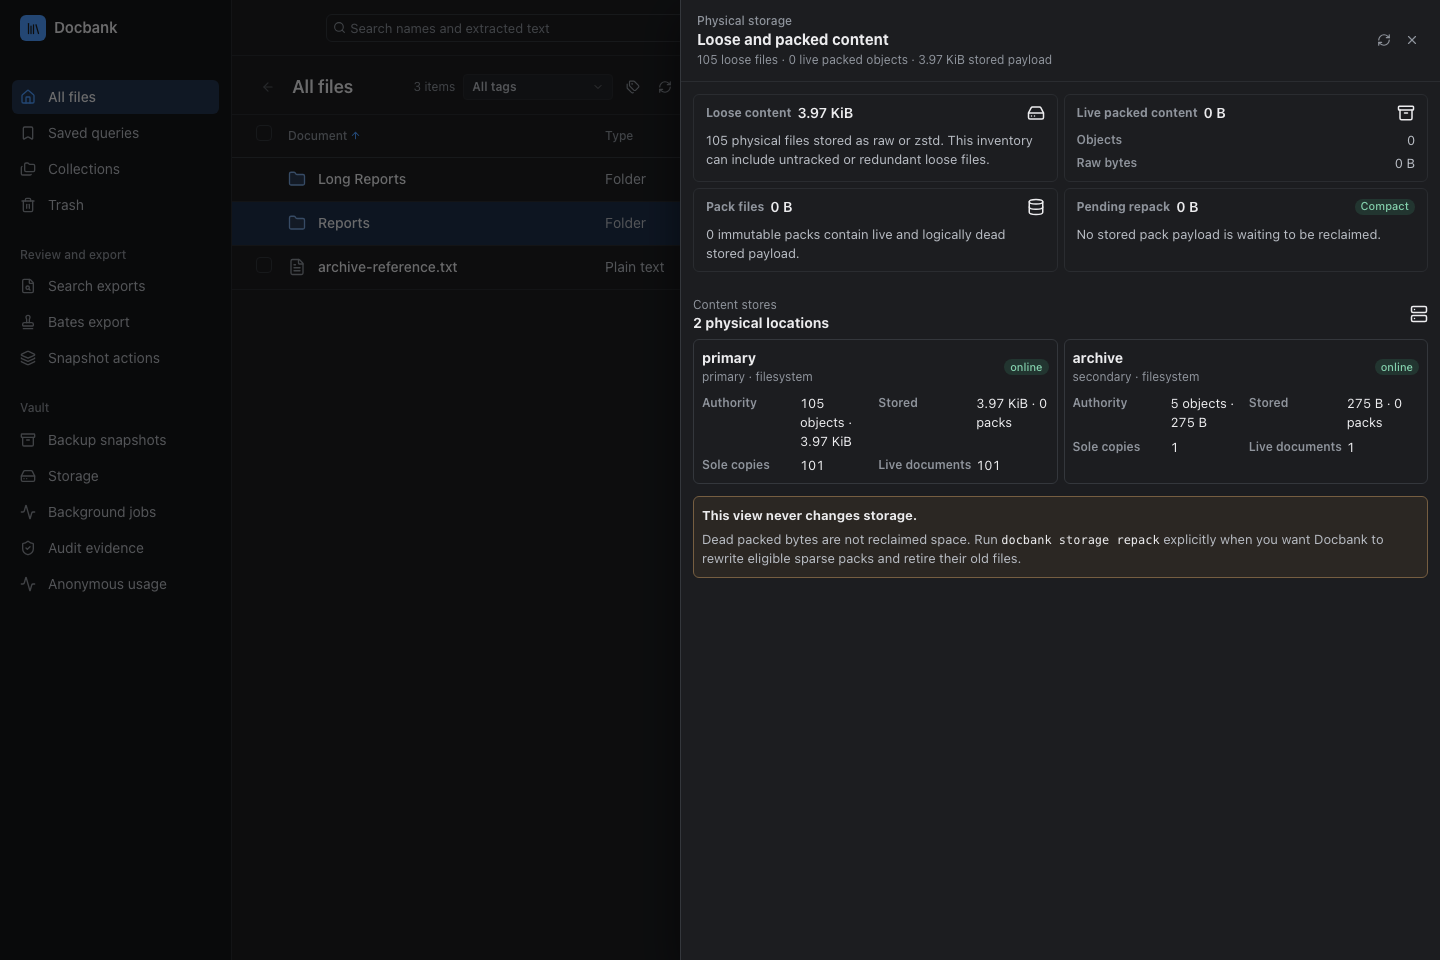Screen dimensions: 1440x960
Task: Click the Anonymous usage pulse icon
Action: pyautogui.click(x=28, y=584)
